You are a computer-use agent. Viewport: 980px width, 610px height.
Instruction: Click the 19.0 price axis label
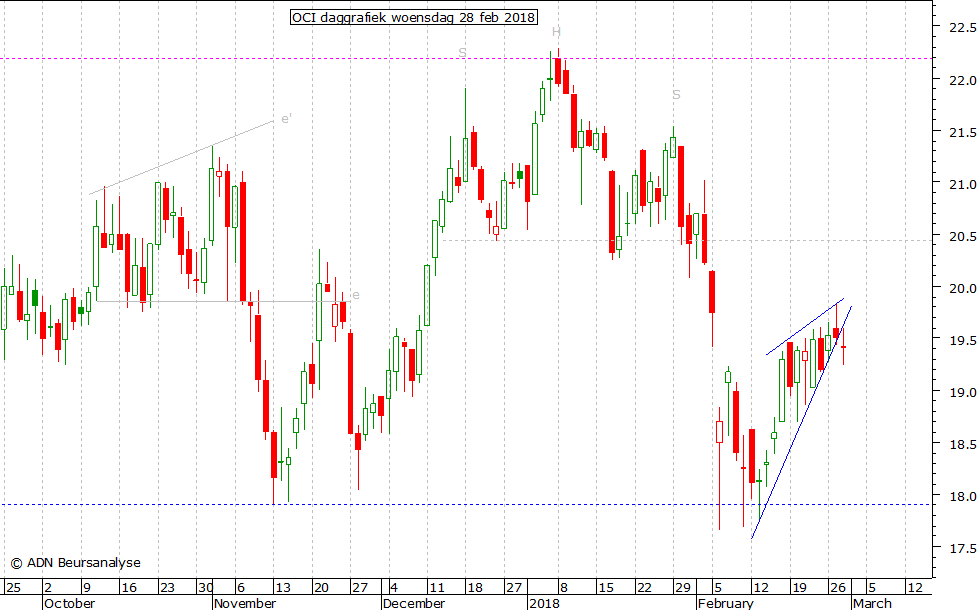(962, 392)
